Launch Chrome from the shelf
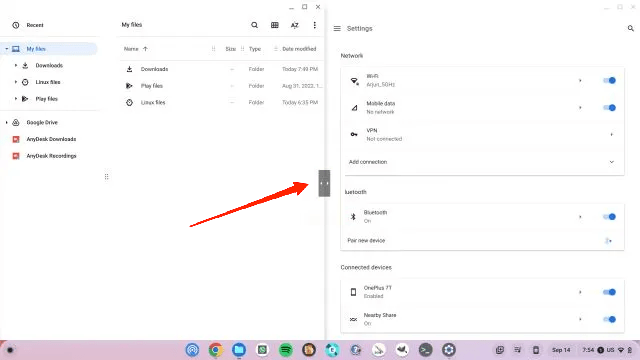This screenshot has width=640, height=360. (x=216, y=350)
